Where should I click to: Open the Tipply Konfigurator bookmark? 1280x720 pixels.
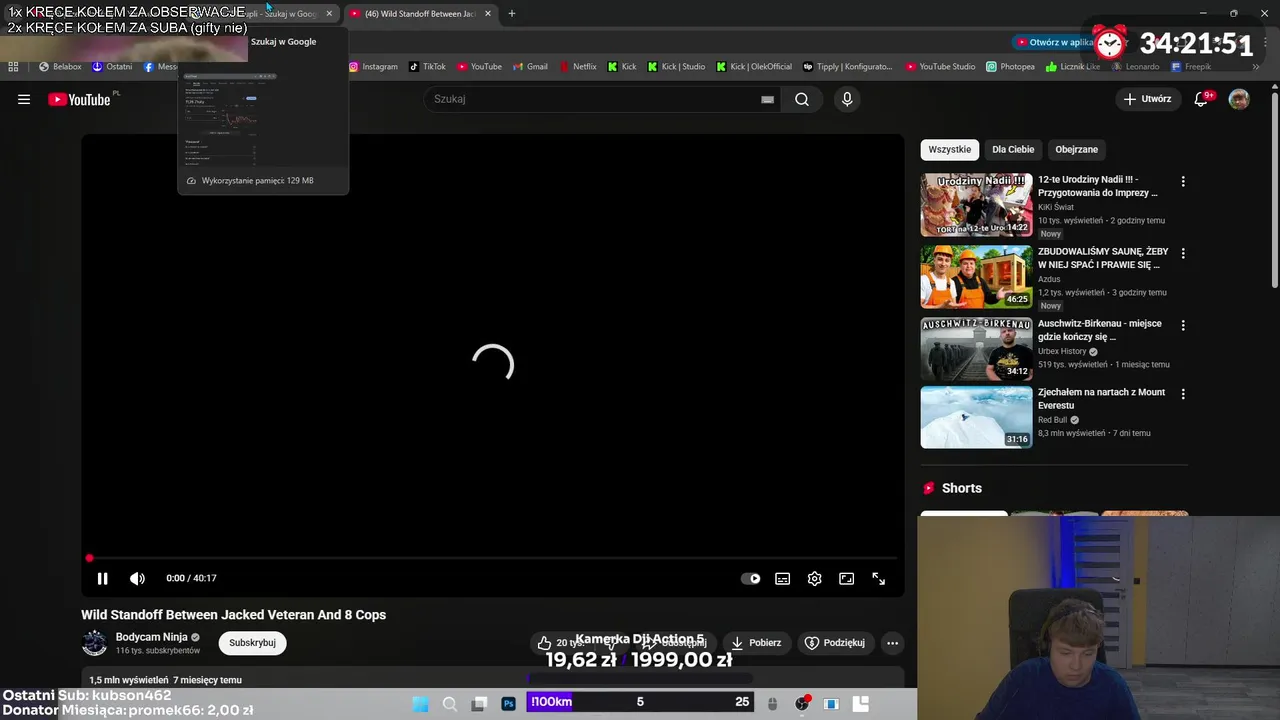pos(848,67)
